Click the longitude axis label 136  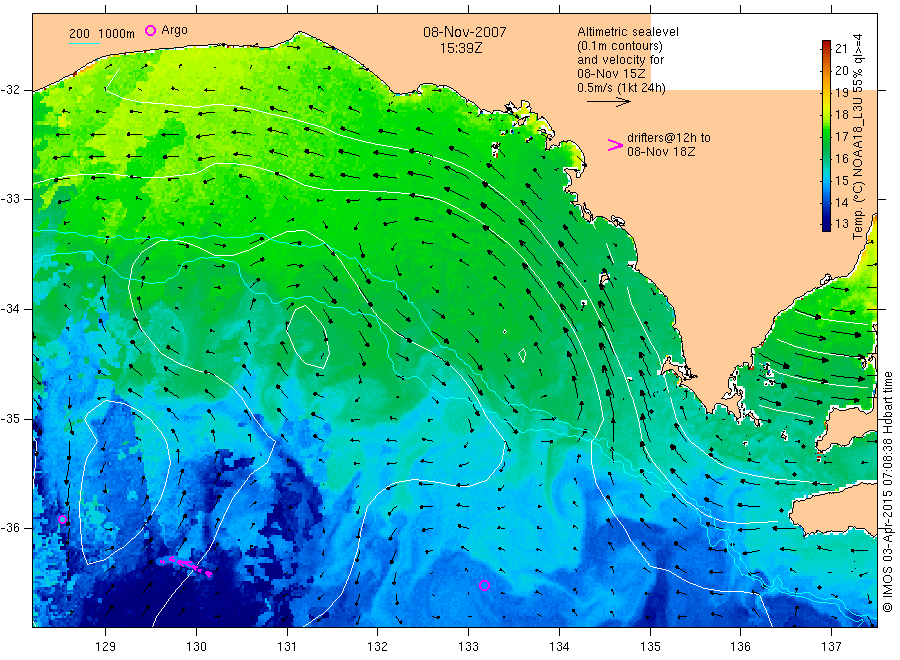(x=740, y=647)
